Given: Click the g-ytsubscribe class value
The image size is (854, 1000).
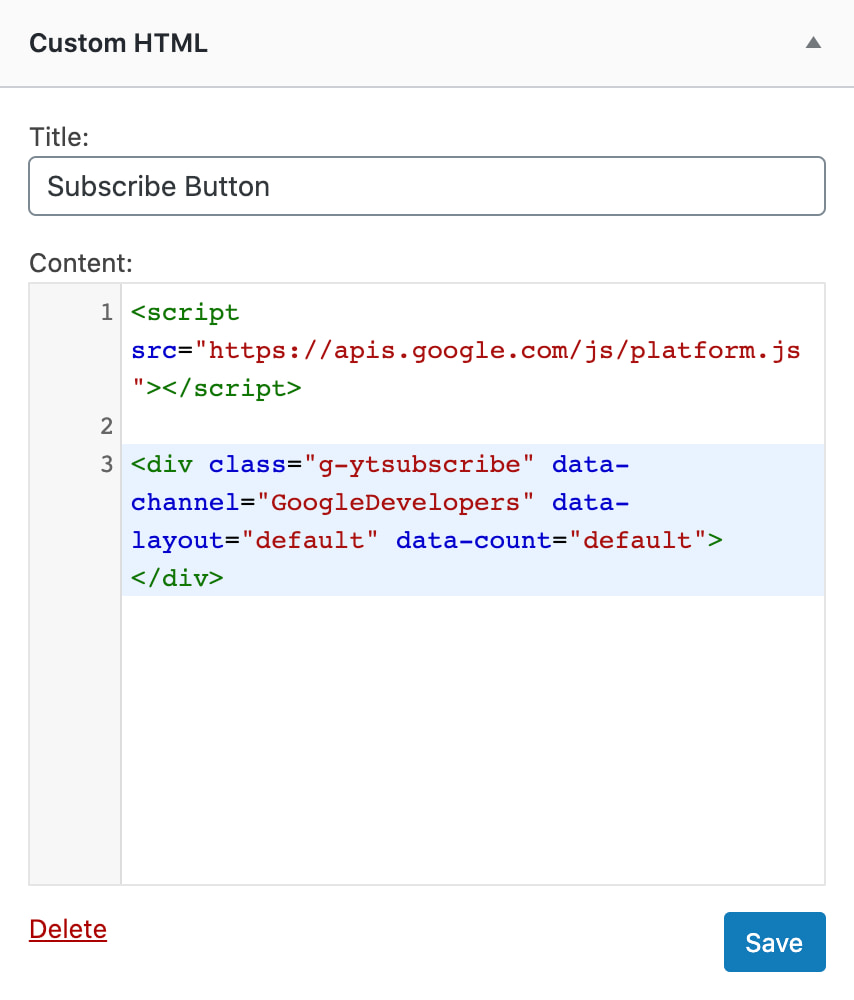Looking at the screenshot, I should [419, 464].
